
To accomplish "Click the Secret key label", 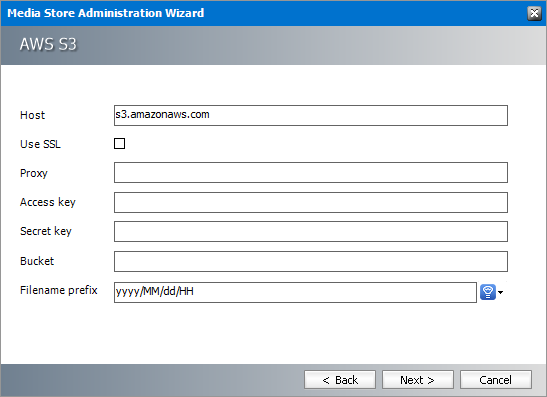I will [x=46, y=231].
